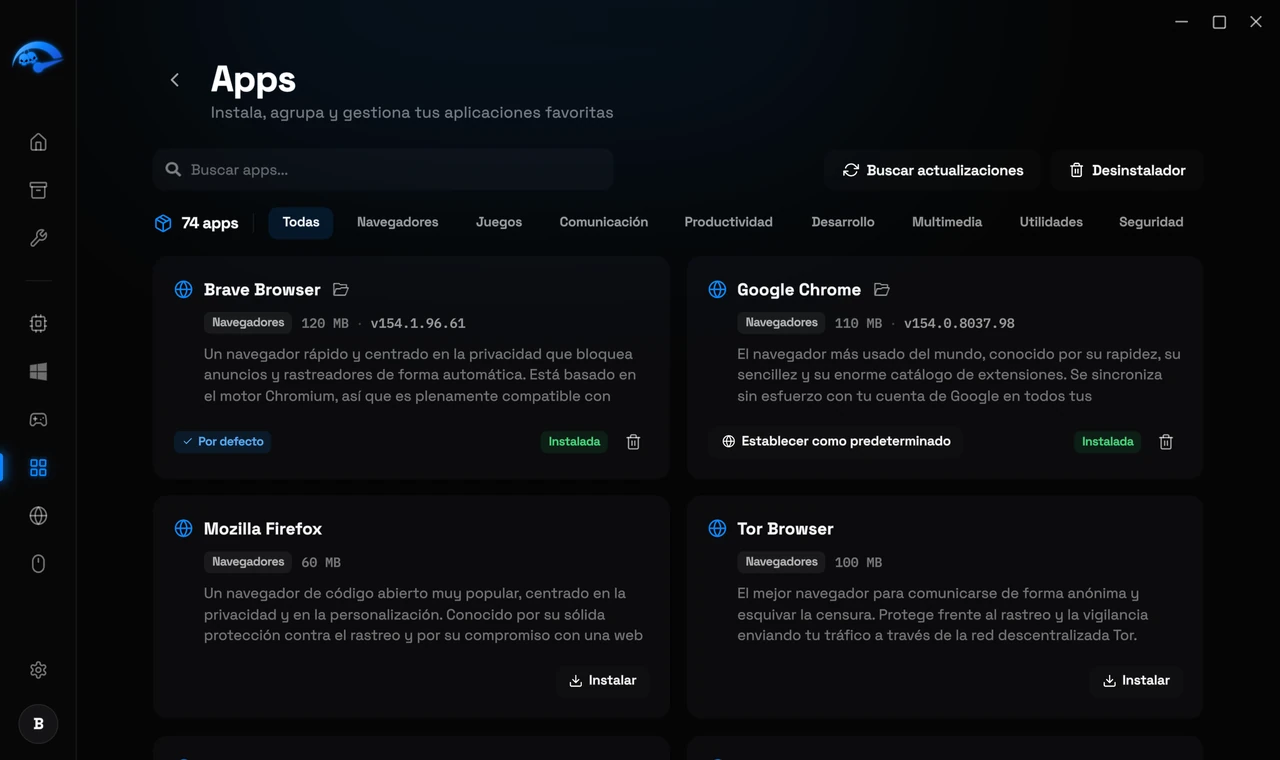This screenshot has width=1280, height=760.
Task: Click the Instalada badge on Google Chrome
Action: [1108, 441]
